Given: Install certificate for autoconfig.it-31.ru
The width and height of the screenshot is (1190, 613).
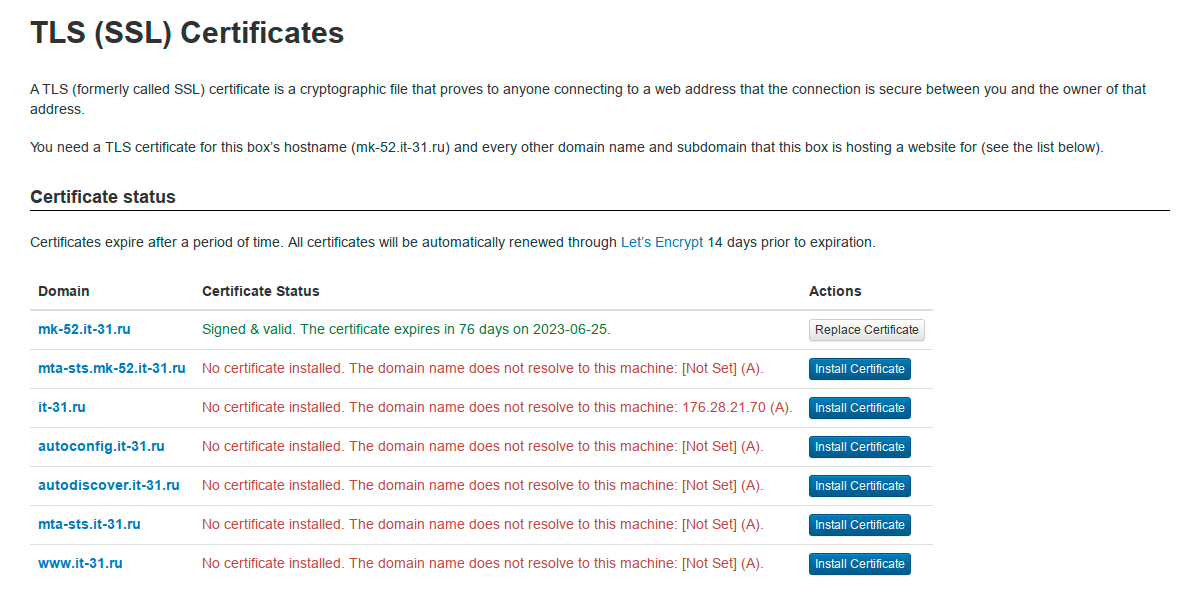Looking at the screenshot, I should [859, 447].
